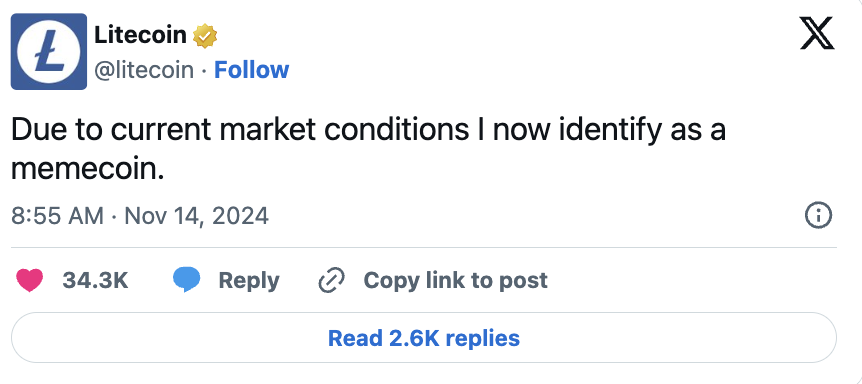The height and width of the screenshot is (384, 862).
Task: Select Copy link to post
Action: [456, 281]
